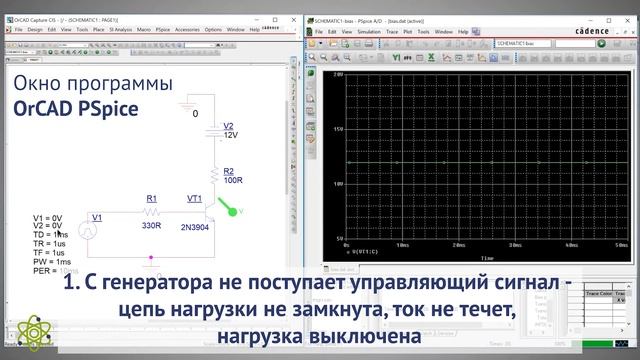Click the Print icon in PSpice toolbar
Image resolution: width=640 pixels, height=360 pixels.
click(x=369, y=44)
